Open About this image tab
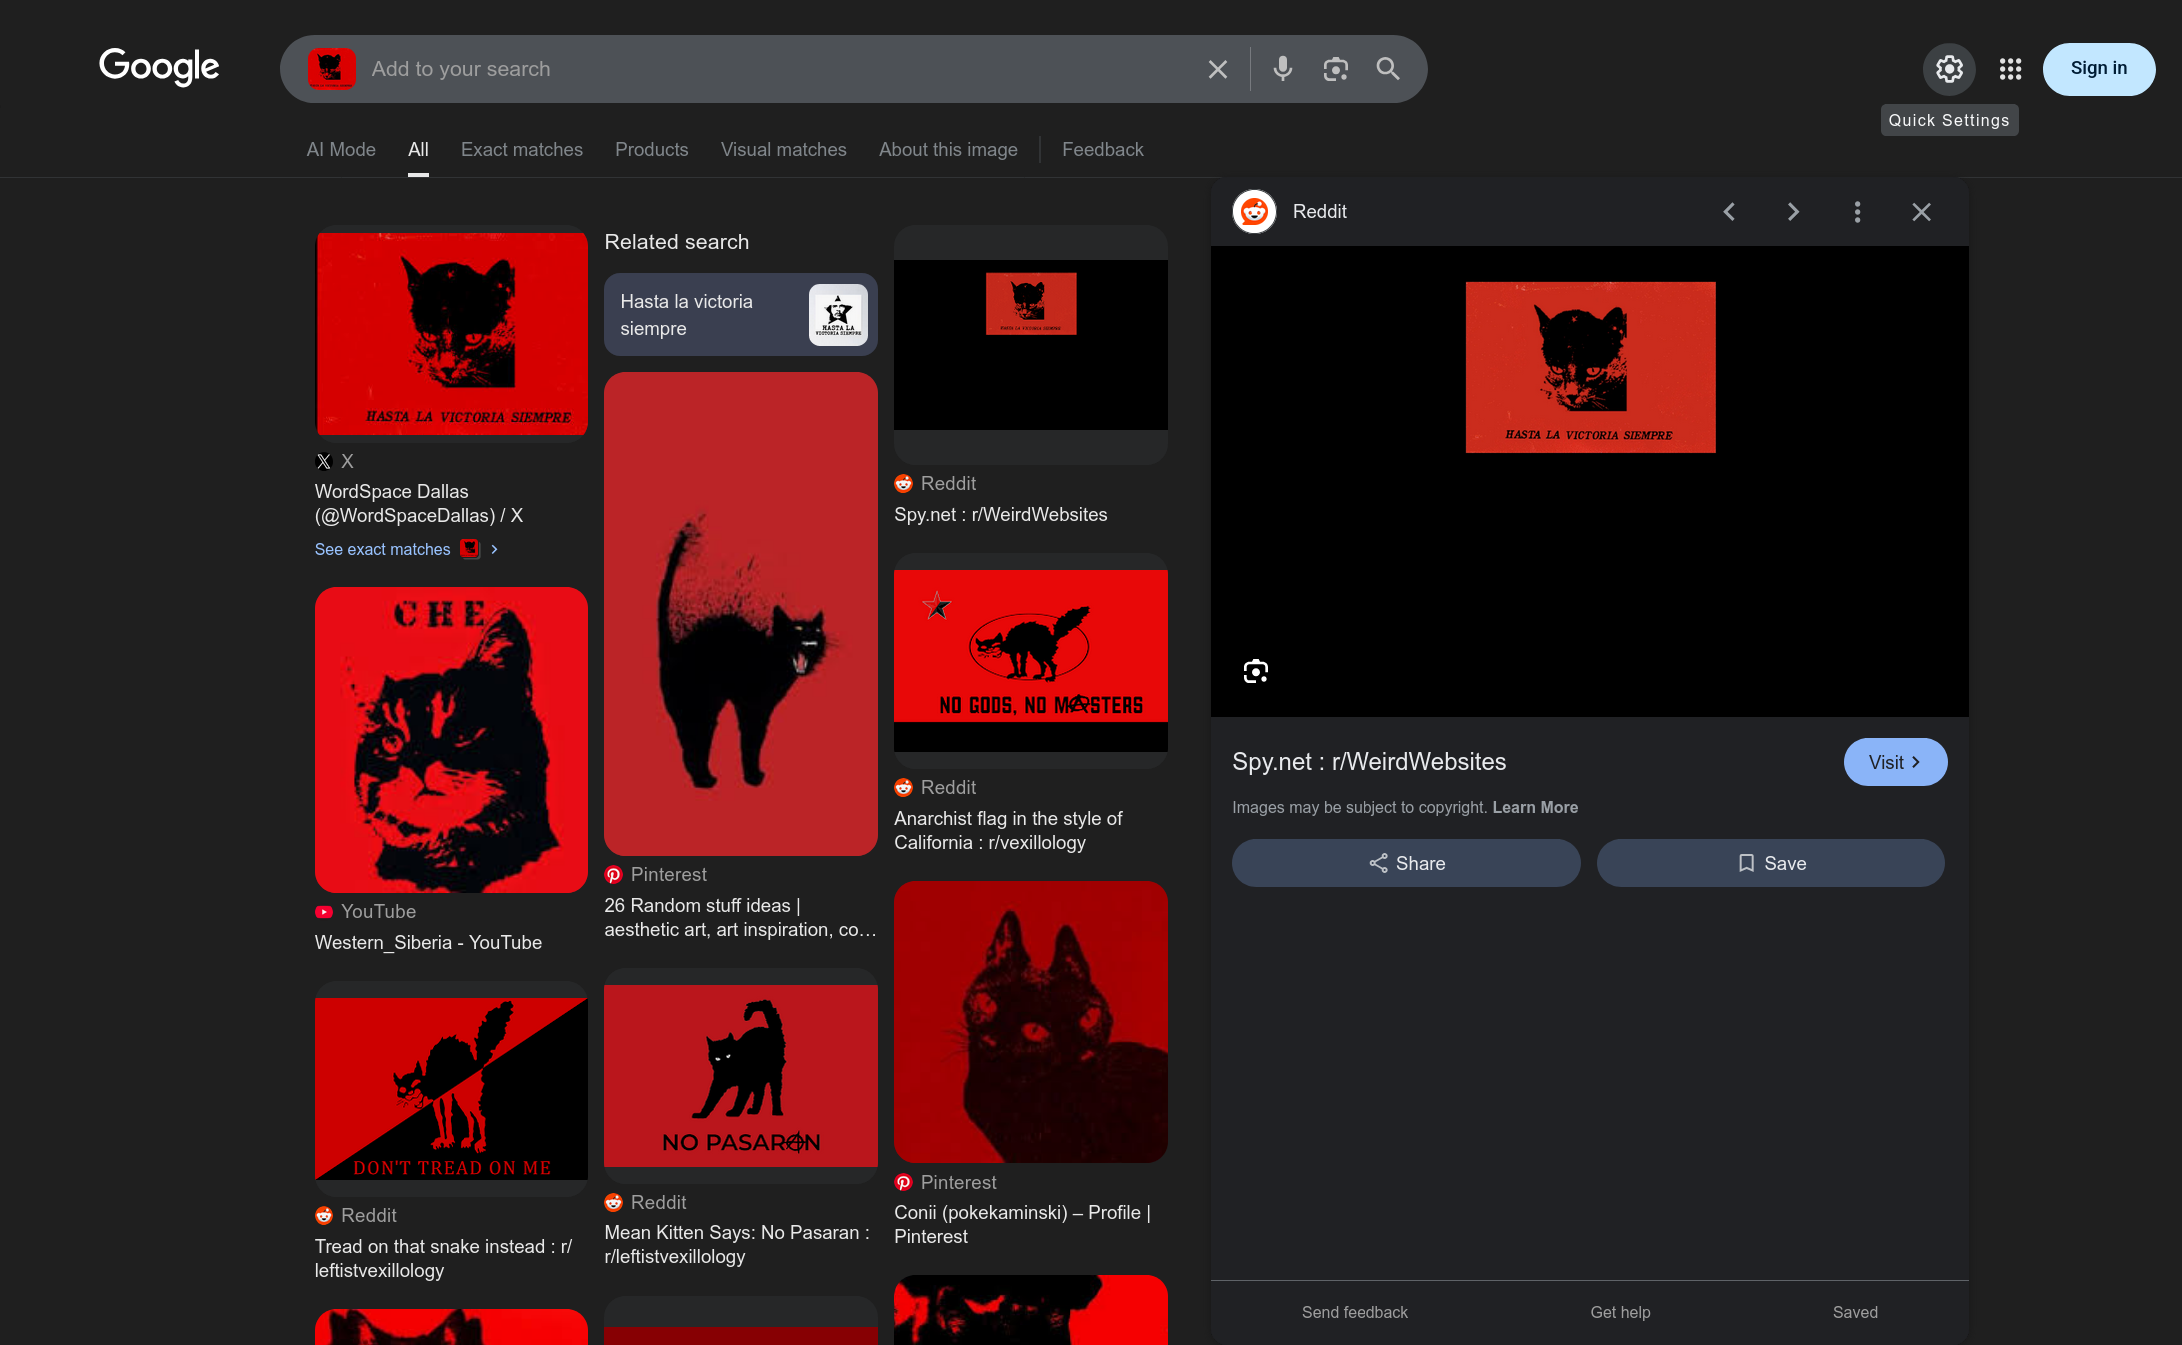Viewport: 2182px width, 1345px height. tap(948, 149)
